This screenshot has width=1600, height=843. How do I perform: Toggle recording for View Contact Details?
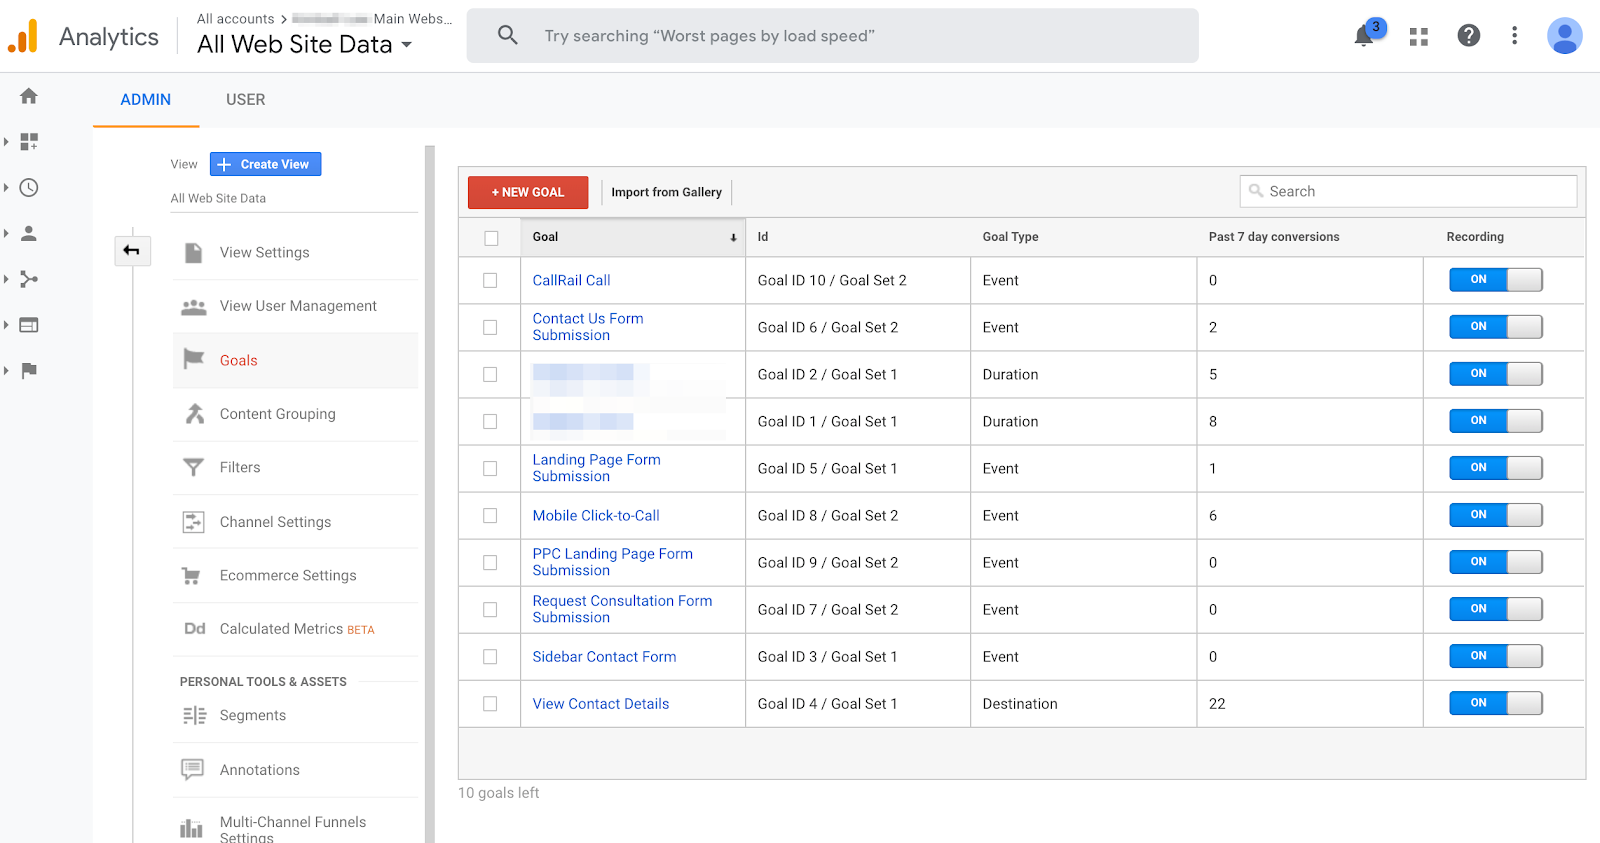1495,703
